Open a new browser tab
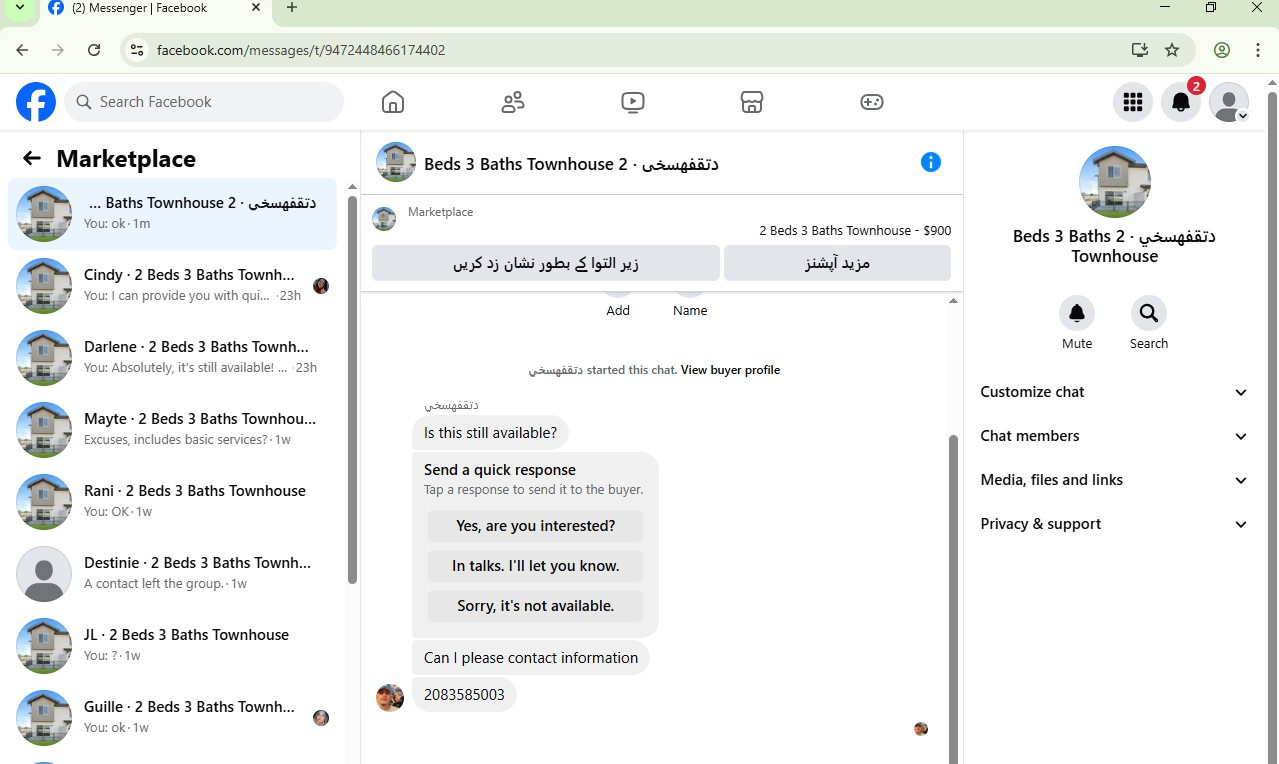 [292, 8]
